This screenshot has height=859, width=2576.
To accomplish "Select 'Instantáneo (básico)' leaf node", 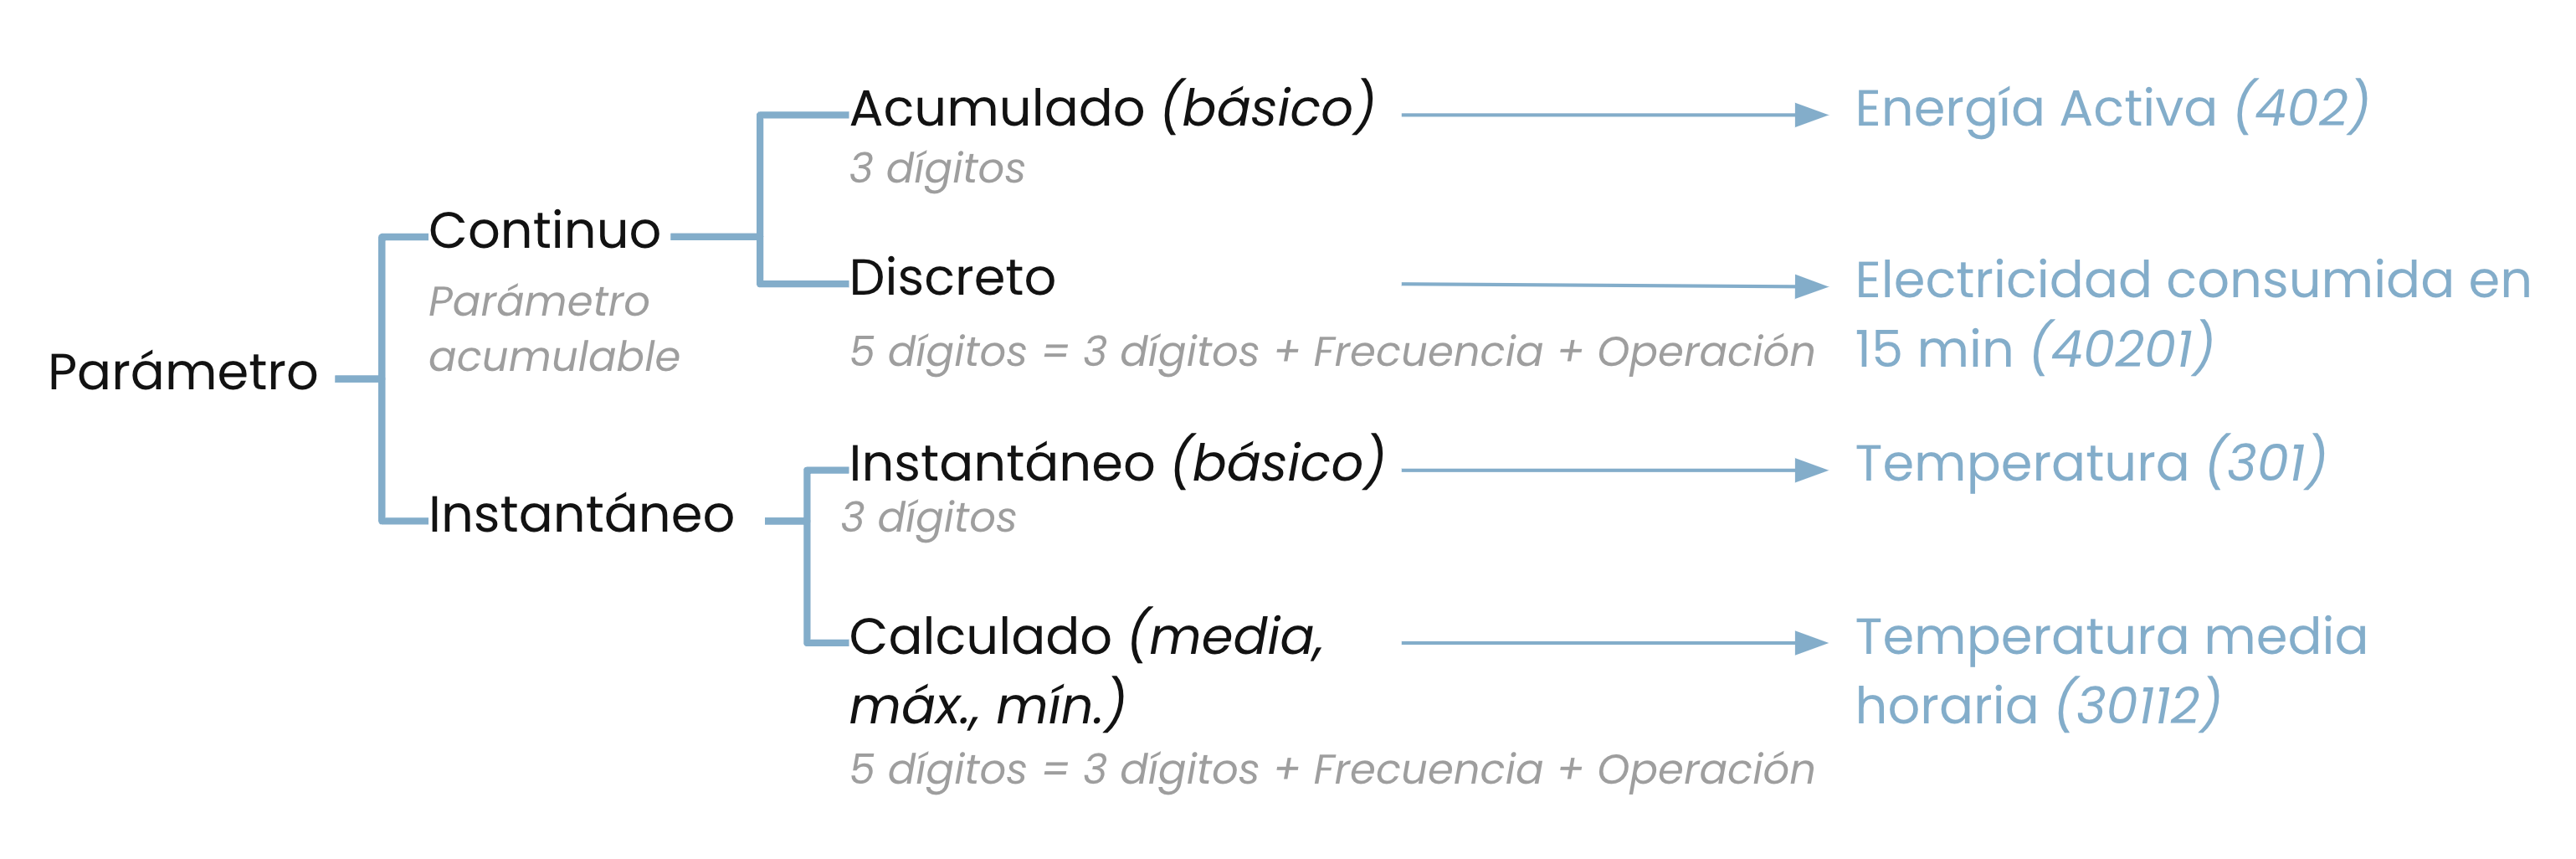I will pos(1117,461).
